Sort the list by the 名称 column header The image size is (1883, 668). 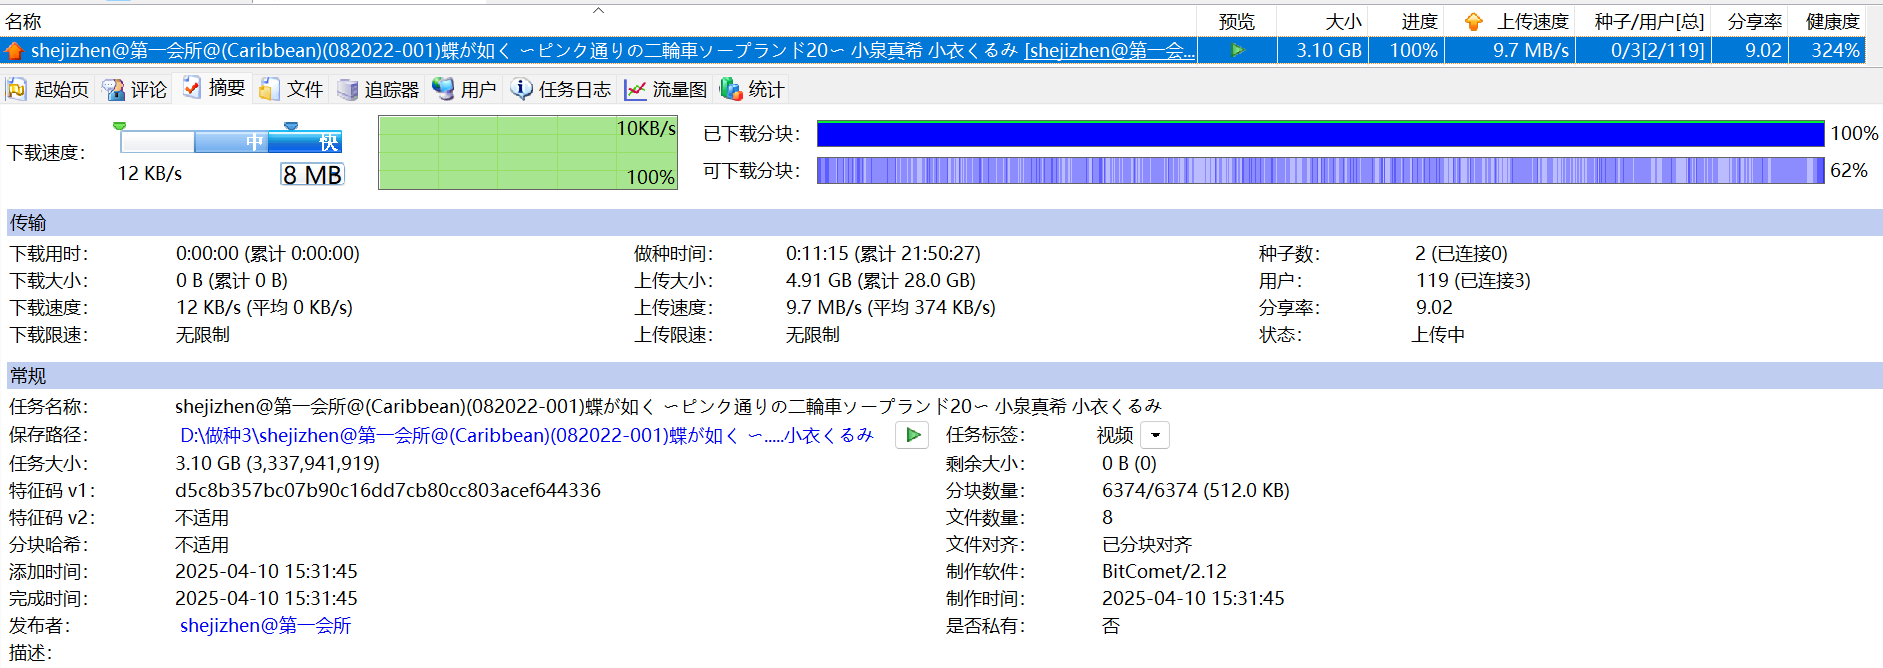(598, 21)
